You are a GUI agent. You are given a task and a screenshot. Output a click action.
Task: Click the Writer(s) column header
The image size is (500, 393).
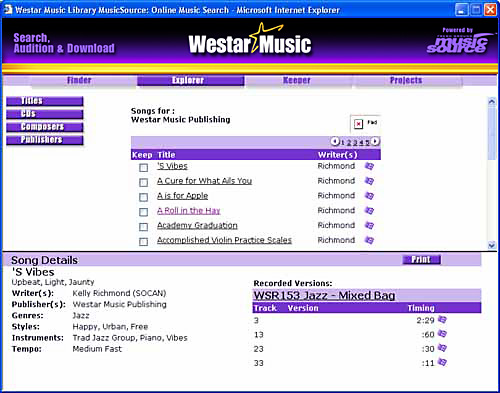click(x=337, y=155)
